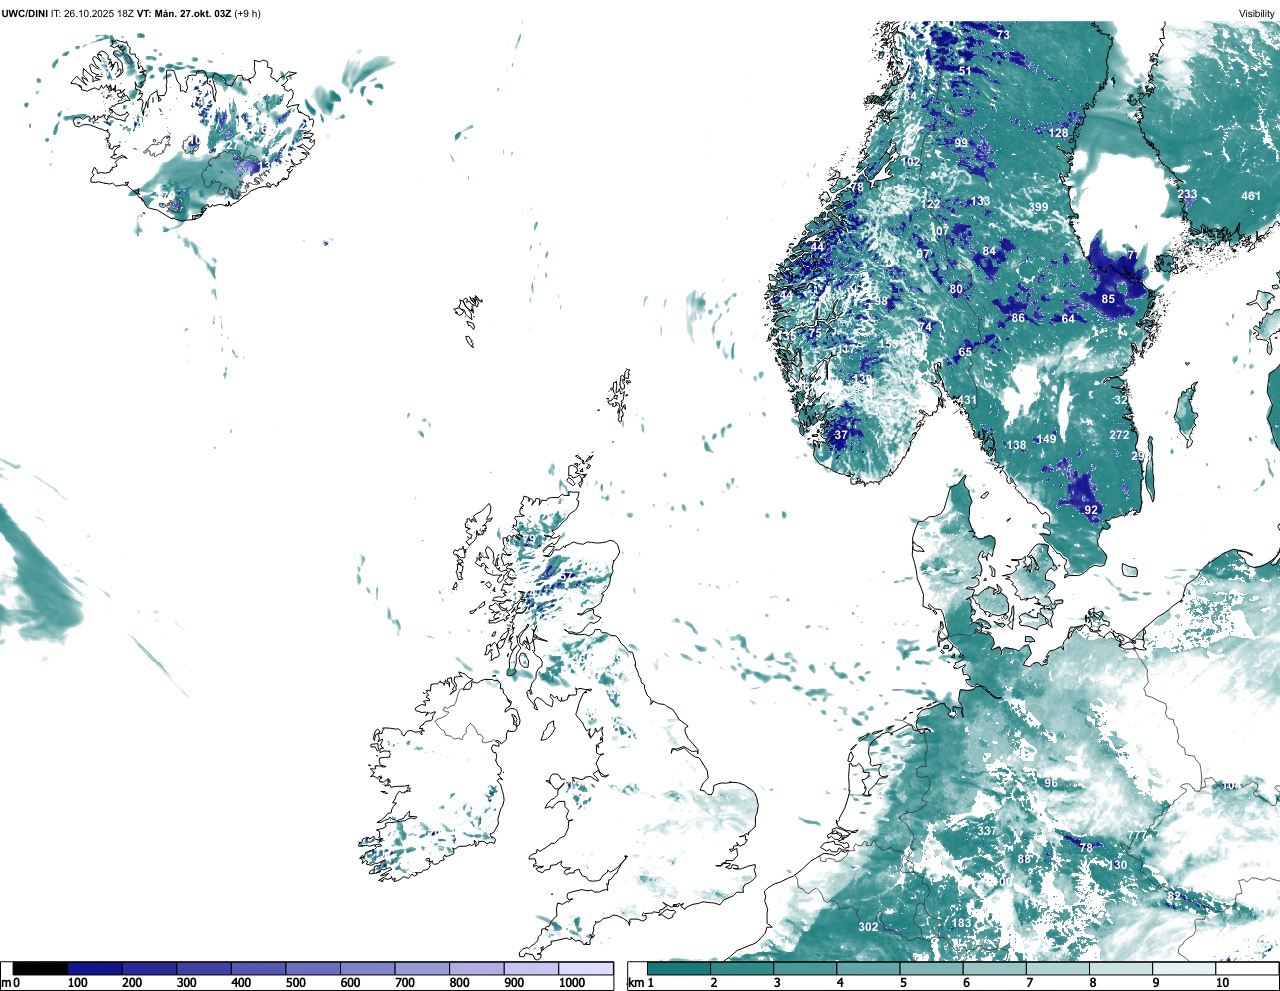Click the 4–5 km legend swatch

coord(868,968)
